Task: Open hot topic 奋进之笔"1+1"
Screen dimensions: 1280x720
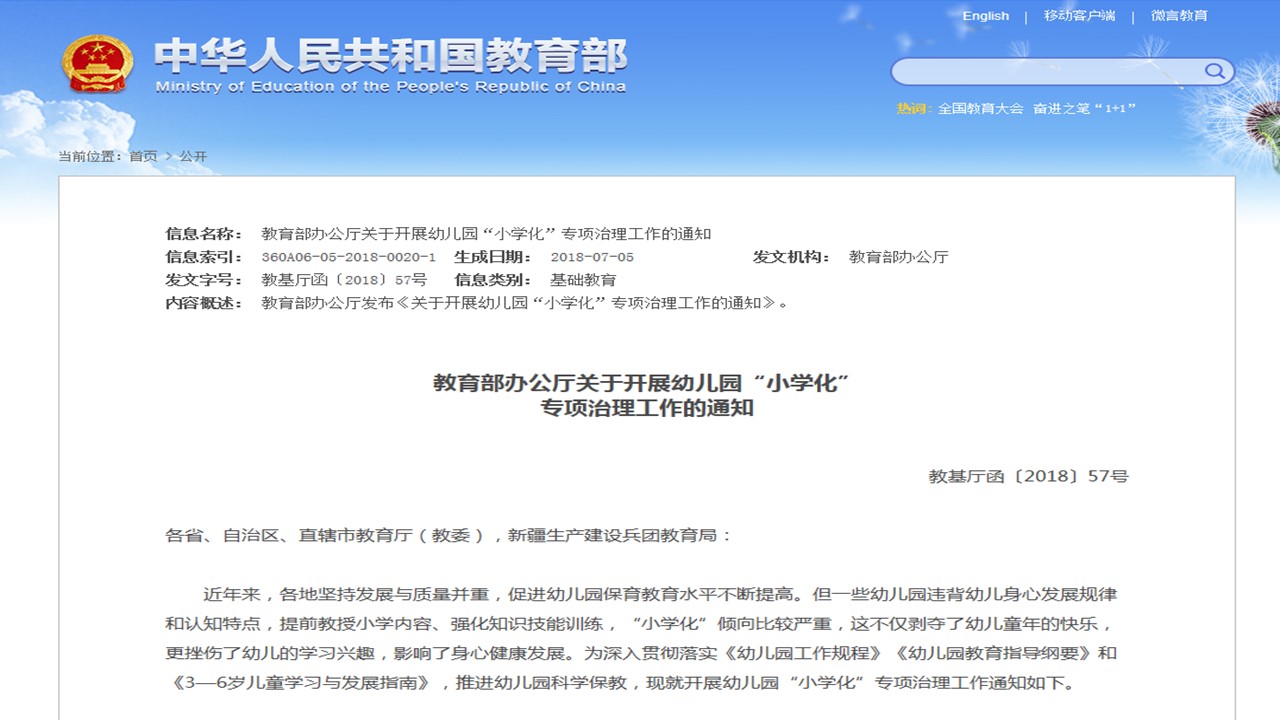Action: pos(1085,108)
